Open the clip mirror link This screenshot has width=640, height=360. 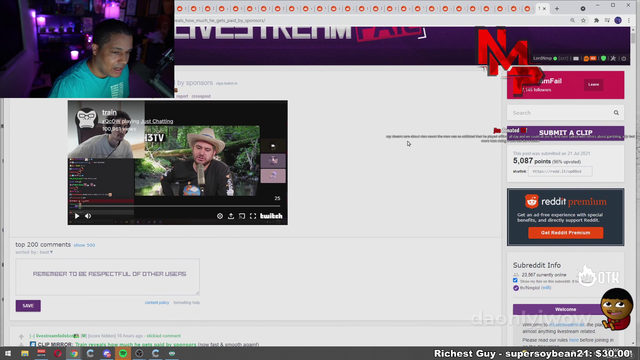point(136,344)
